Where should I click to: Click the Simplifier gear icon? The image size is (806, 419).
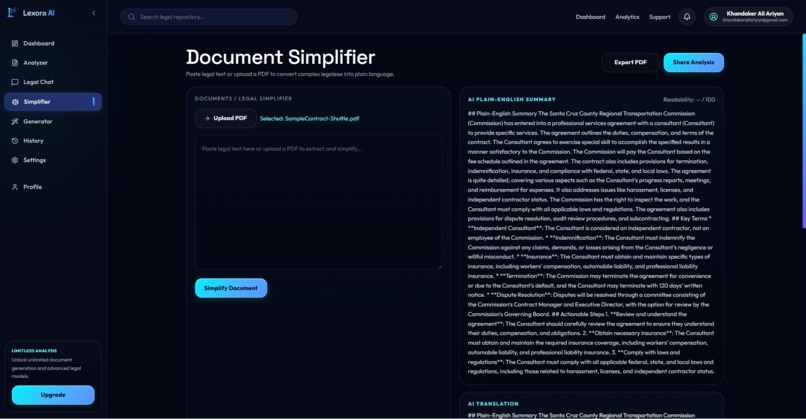point(15,102)
